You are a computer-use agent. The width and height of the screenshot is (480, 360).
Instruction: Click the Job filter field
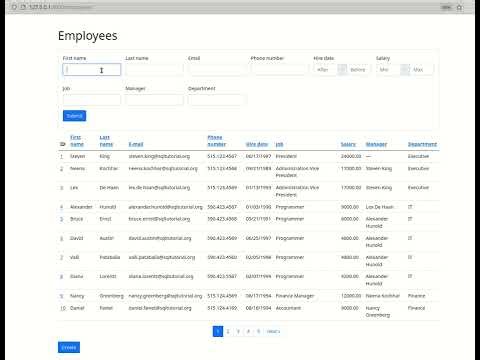coord(92,100)
